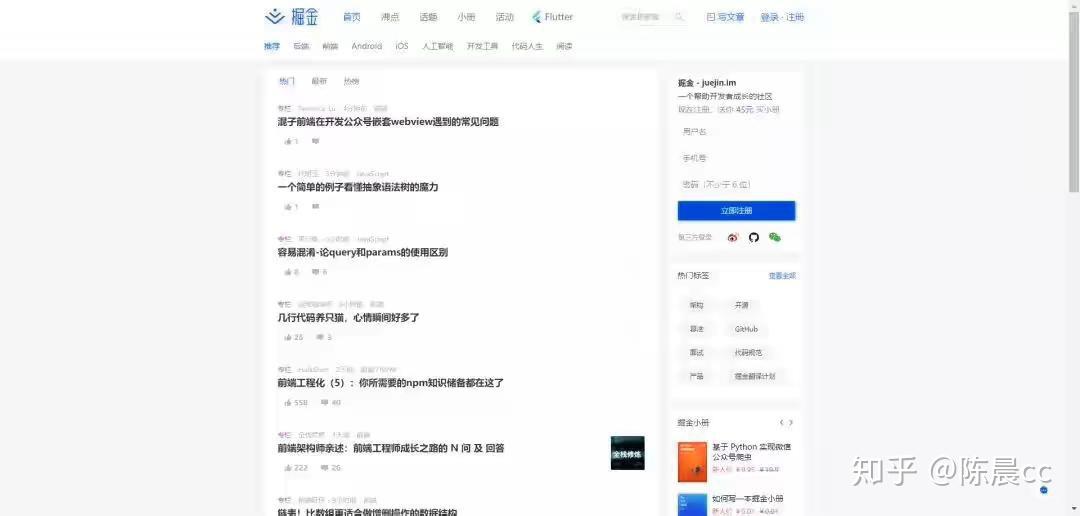This screenshot has width=1080, height=516.
Task: Open the Python 微信公众号爬虫 booklet cover
Action: pos(692,462)
